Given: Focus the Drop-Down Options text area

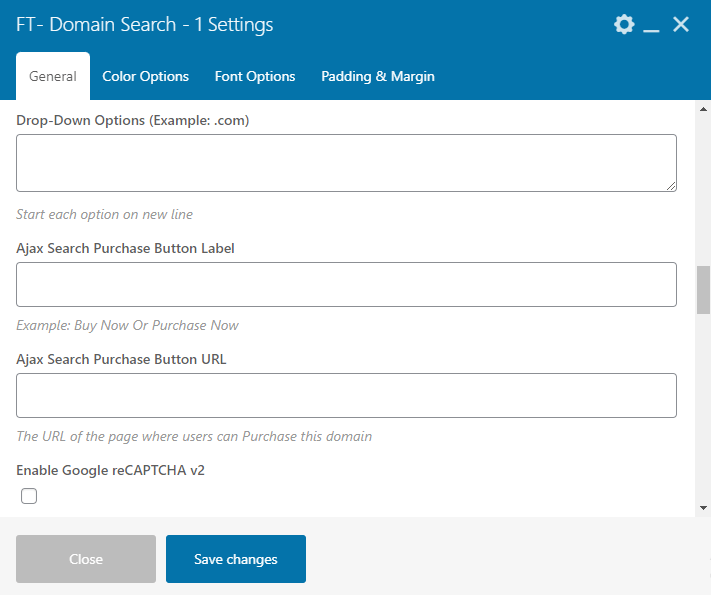Looking at the screenshot, I should pos(346,162).
